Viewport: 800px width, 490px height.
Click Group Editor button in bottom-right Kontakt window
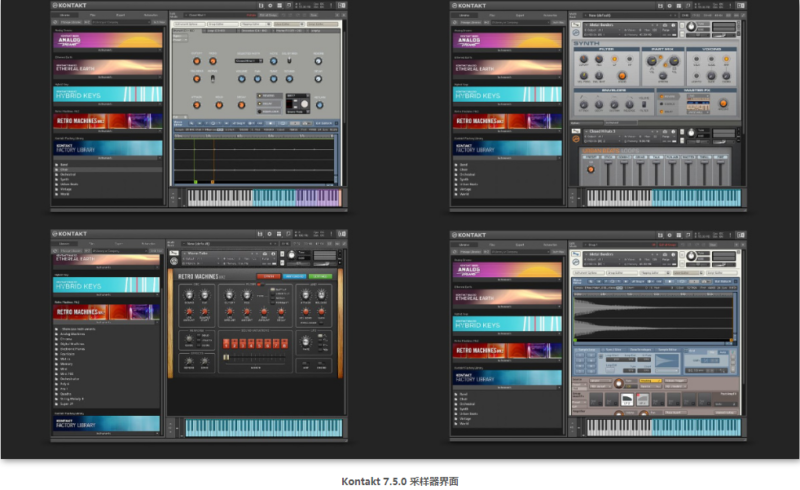pyautogui.click(x=621, y=273)
